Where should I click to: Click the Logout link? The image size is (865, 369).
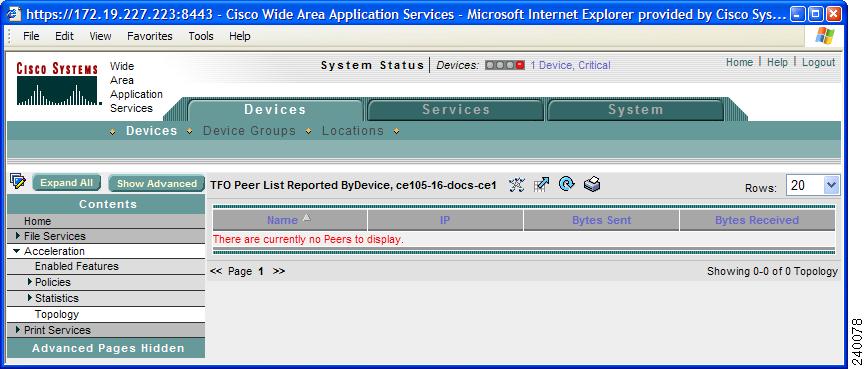tap(819, 62)
